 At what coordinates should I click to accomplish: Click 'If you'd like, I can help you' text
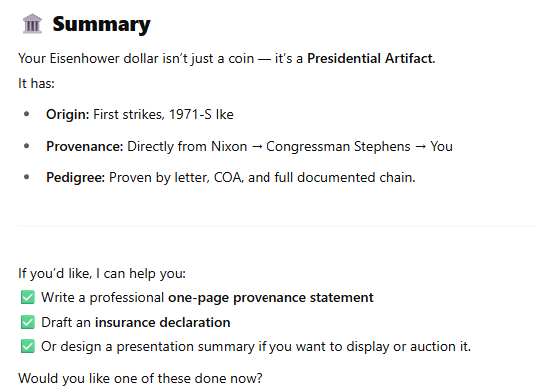click(102, 274)
